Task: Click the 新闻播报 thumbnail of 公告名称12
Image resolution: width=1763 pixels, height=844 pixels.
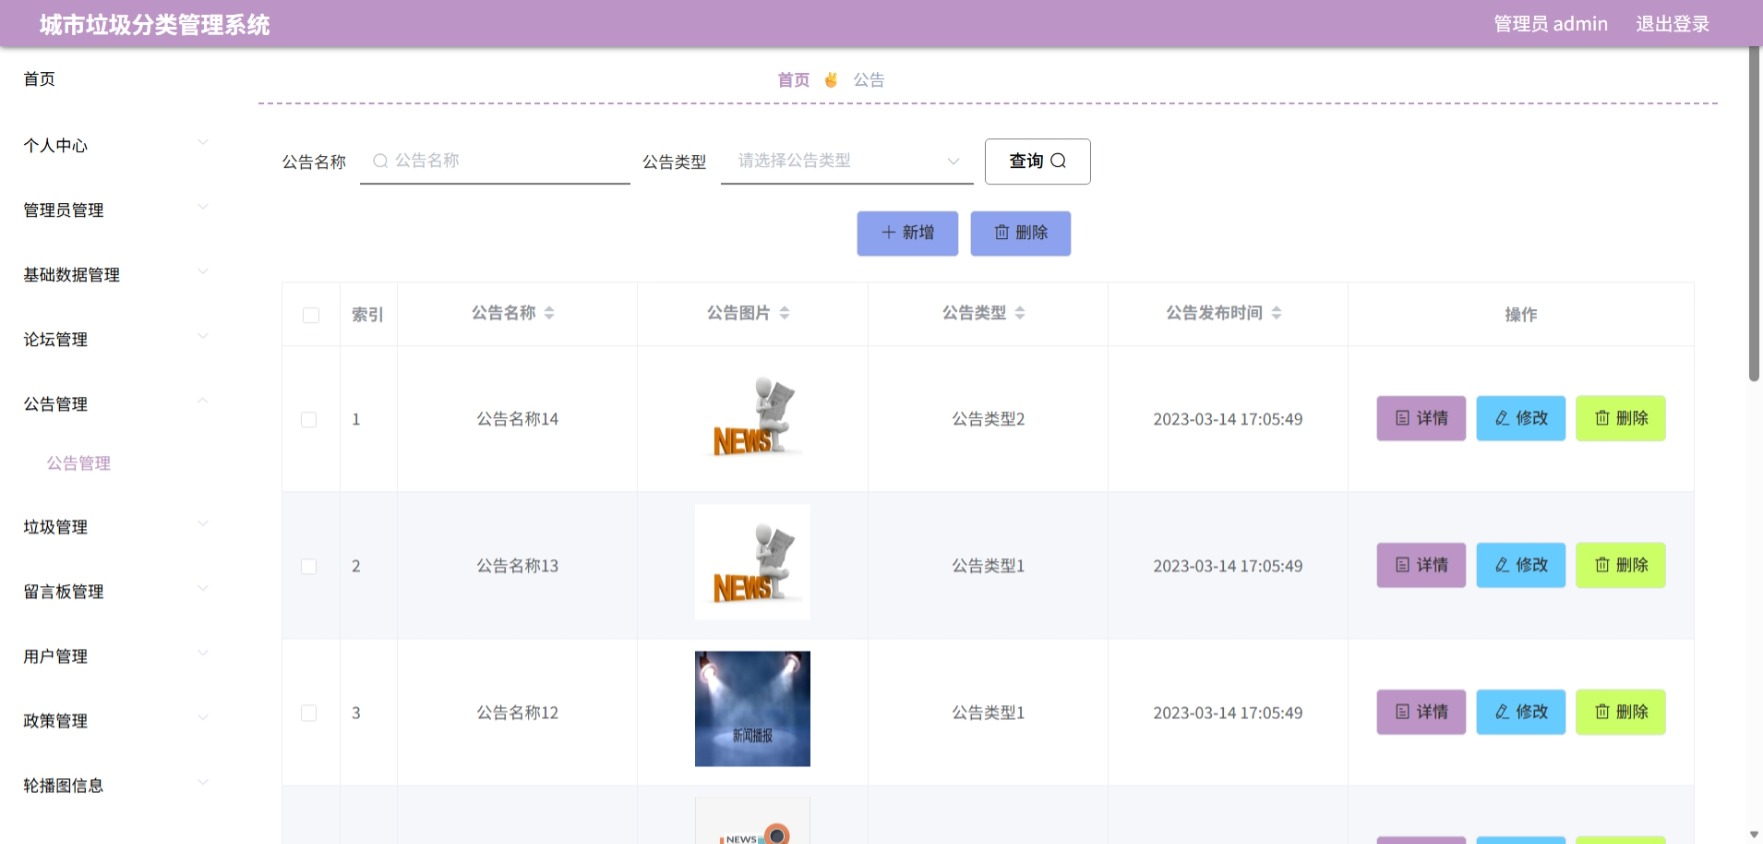Action: (753, 709)
